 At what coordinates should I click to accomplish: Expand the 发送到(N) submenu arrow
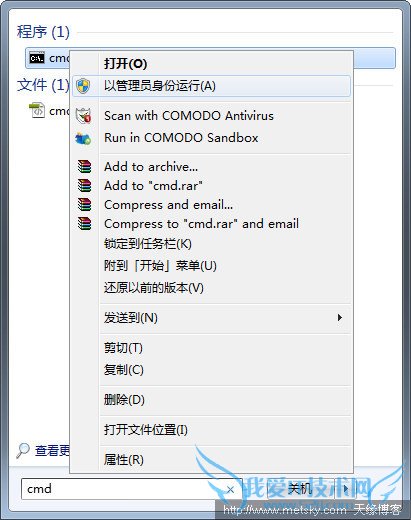pos(339,317)
